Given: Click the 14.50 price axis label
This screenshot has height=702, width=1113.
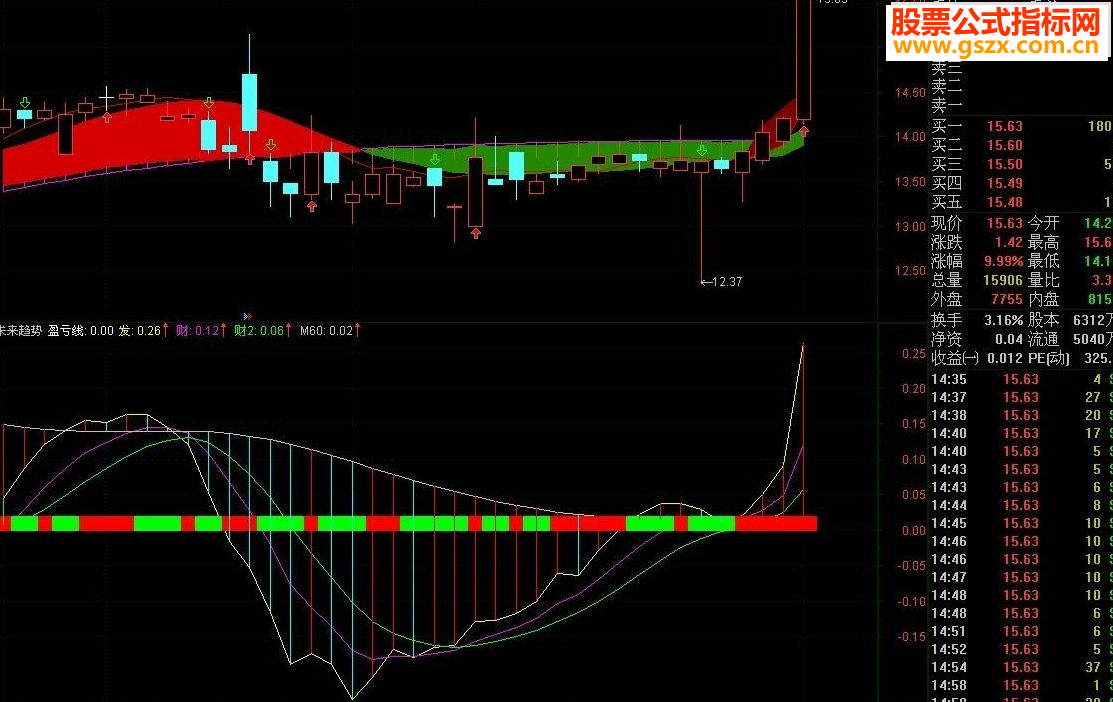Looking at the screenshot, I should [910, 93].
